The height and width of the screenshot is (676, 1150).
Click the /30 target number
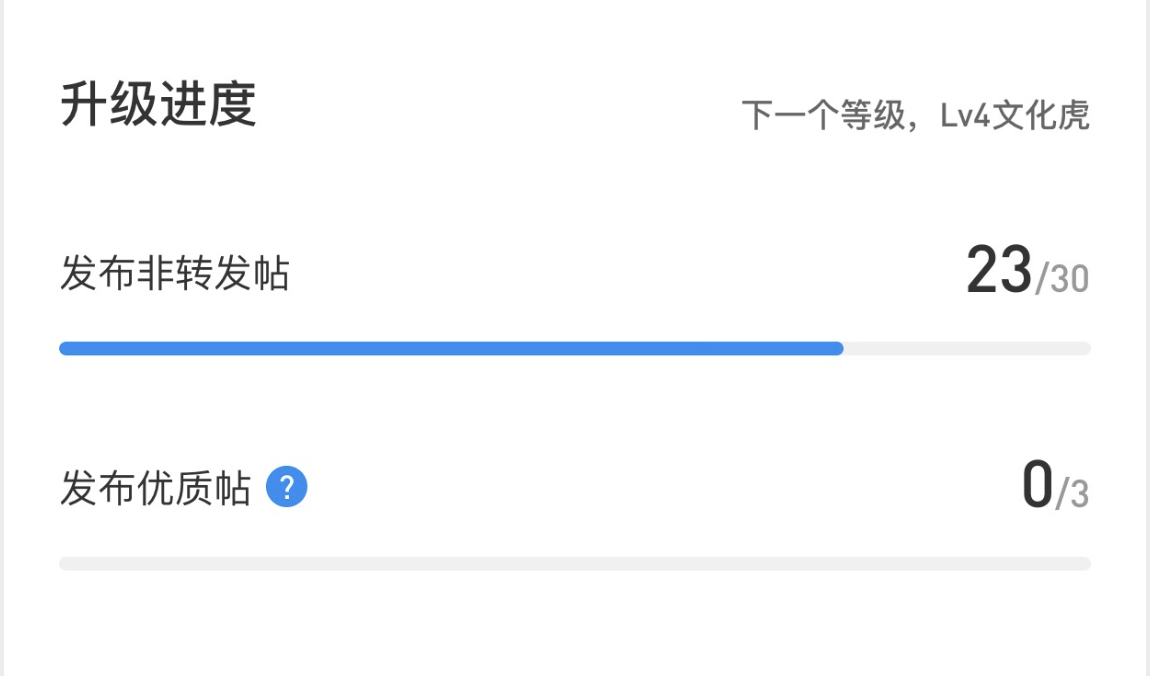point(1062,280)
